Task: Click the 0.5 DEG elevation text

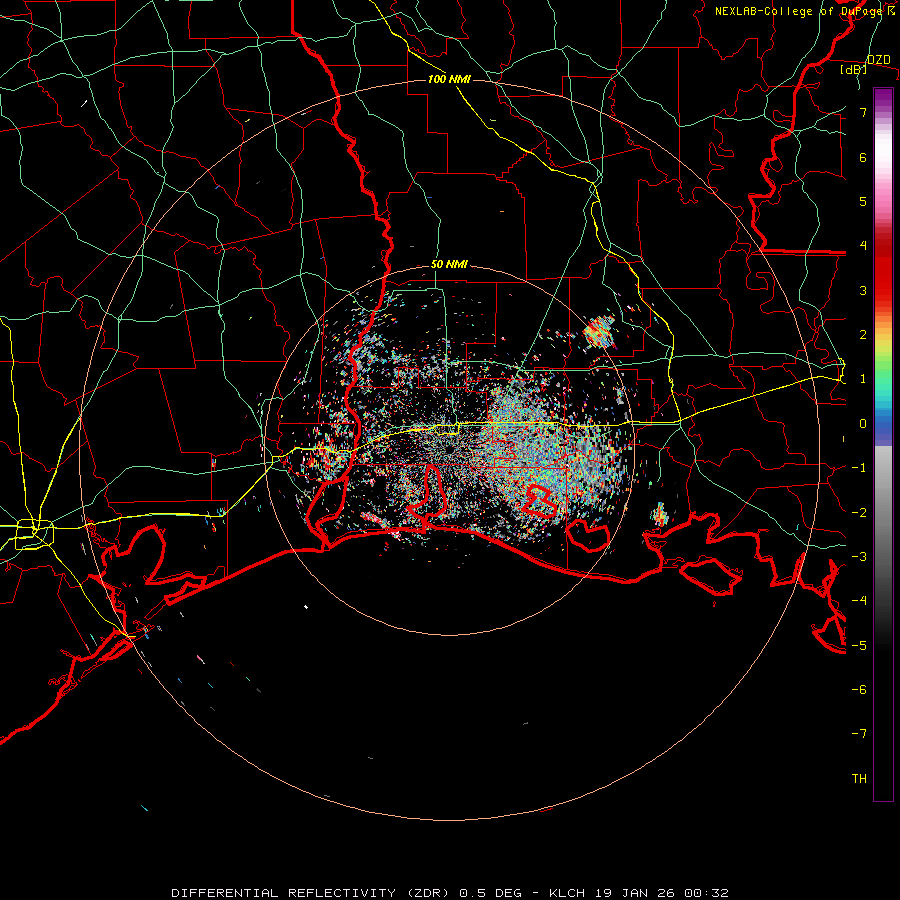Action: tap(491, 893)
